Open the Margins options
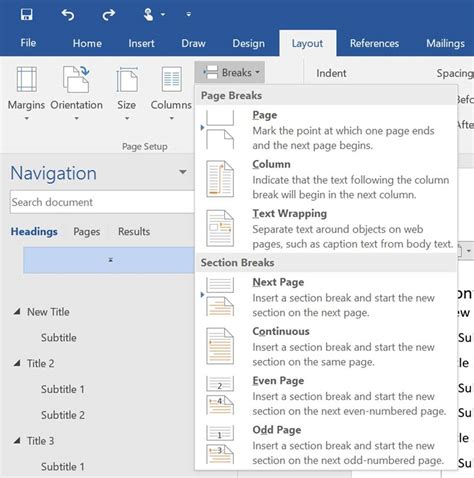 click(26, 93)
